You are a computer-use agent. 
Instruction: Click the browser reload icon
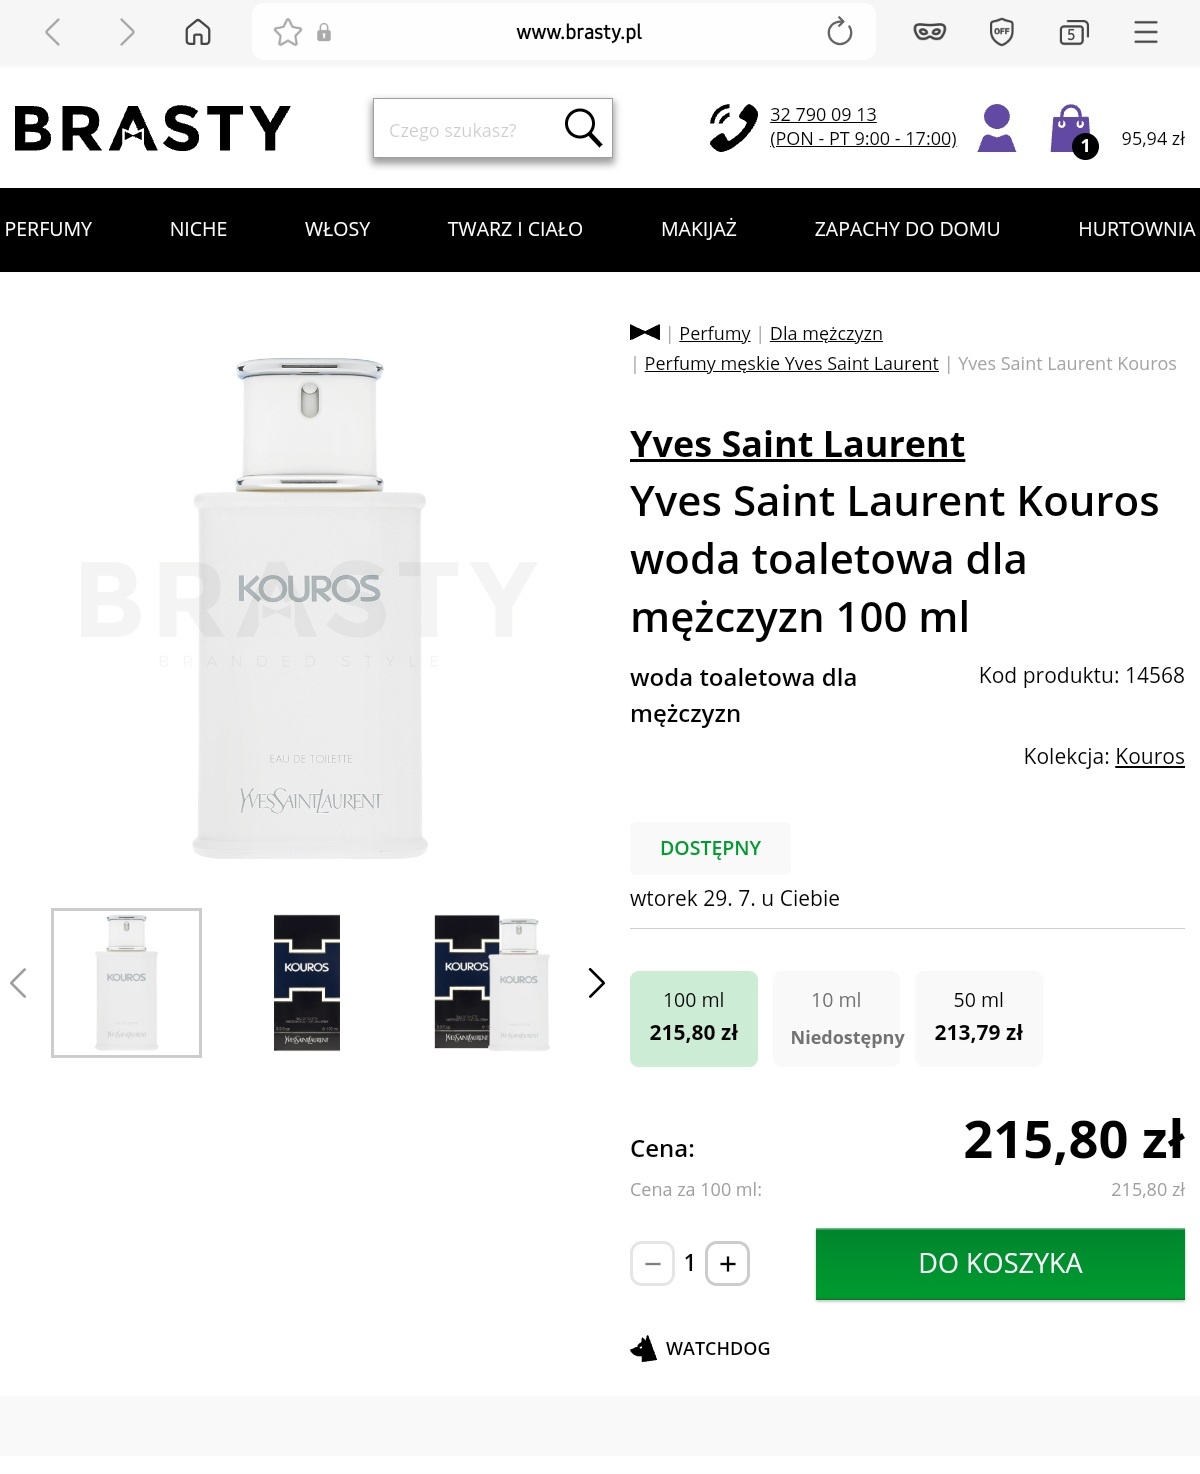(x=840, y=33)
